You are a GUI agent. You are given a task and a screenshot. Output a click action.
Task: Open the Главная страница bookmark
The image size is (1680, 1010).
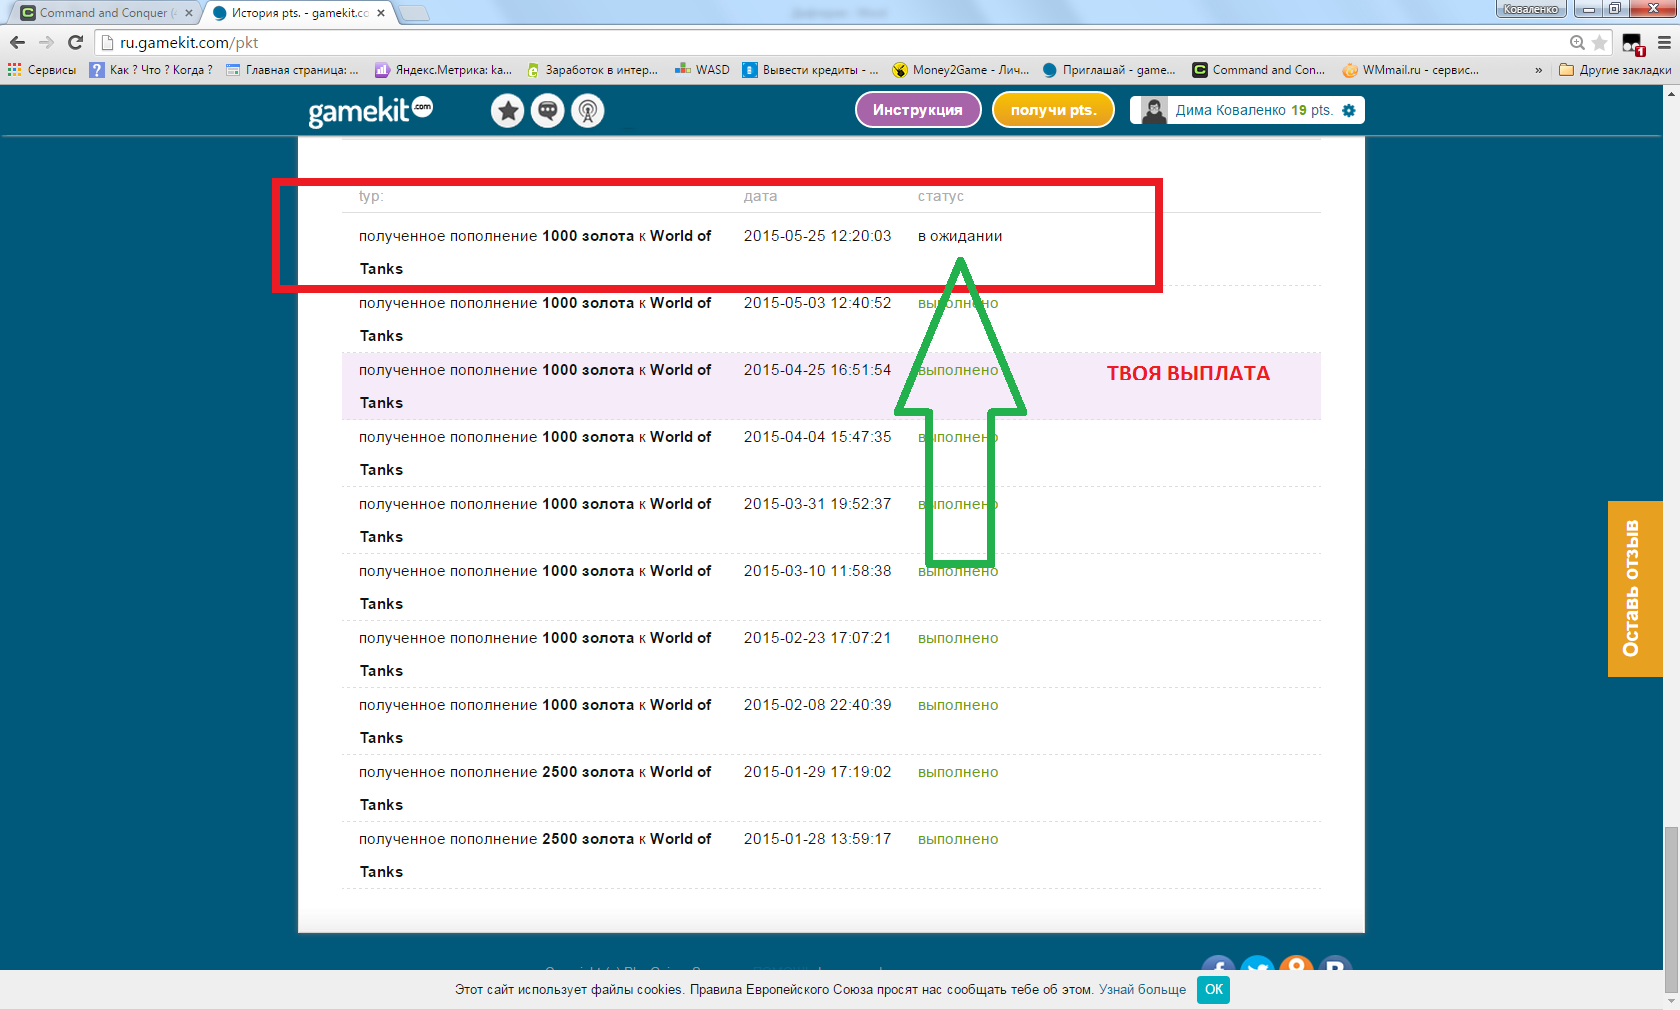point(292,70)
